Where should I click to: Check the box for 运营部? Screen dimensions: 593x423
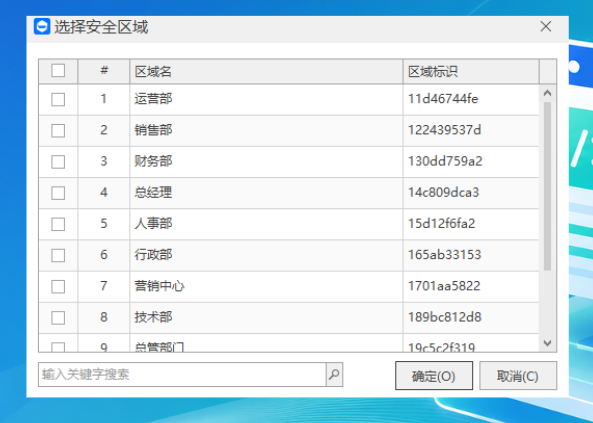tap(58, 100)
